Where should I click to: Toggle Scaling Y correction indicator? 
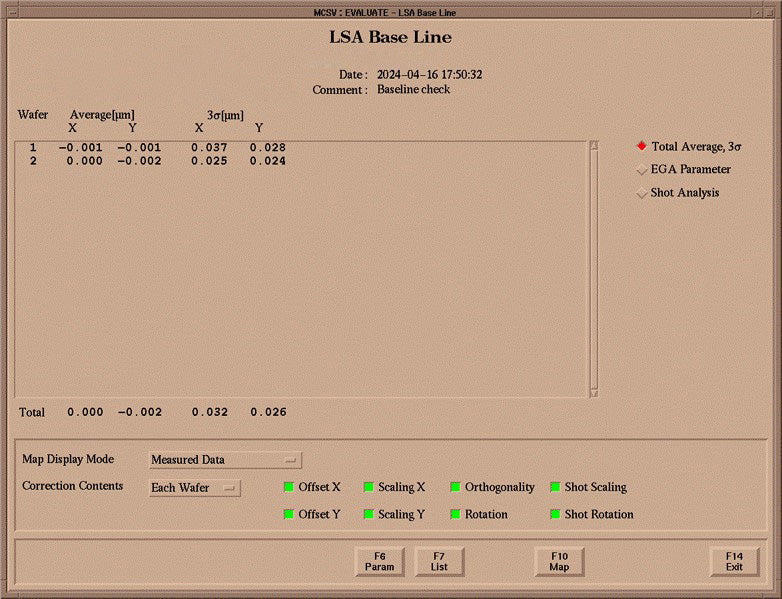pos(369,514)
